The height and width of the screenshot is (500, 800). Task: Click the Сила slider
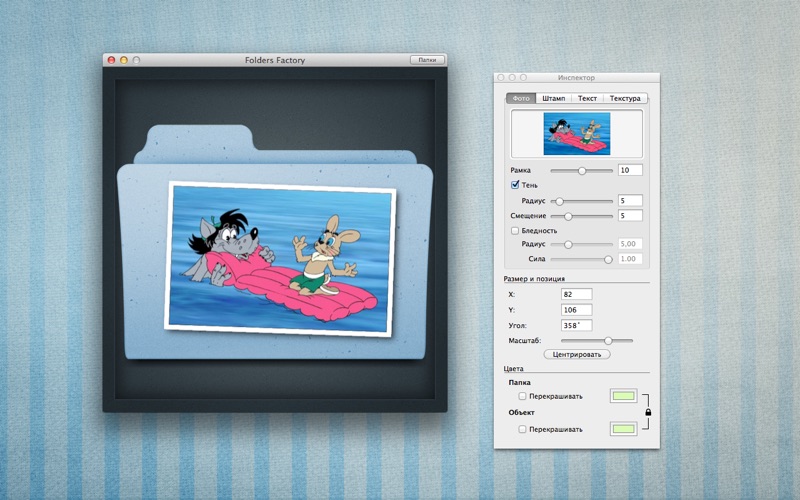(x=582, y=259)
